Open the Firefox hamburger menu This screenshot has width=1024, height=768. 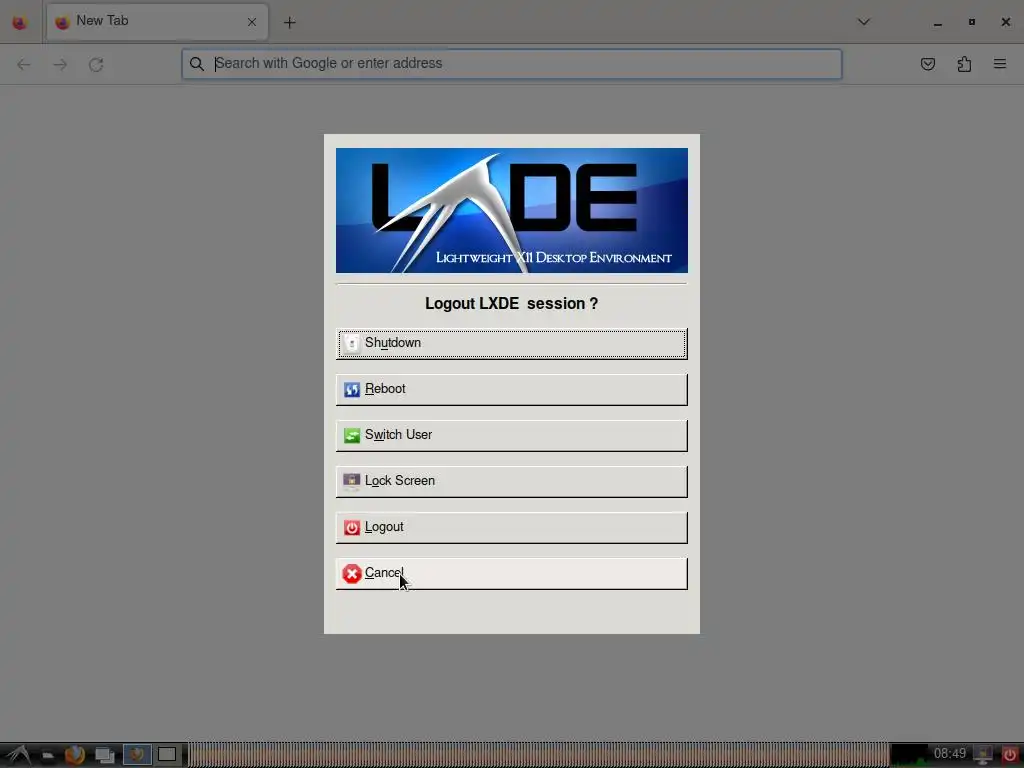tap(1000, 64)
